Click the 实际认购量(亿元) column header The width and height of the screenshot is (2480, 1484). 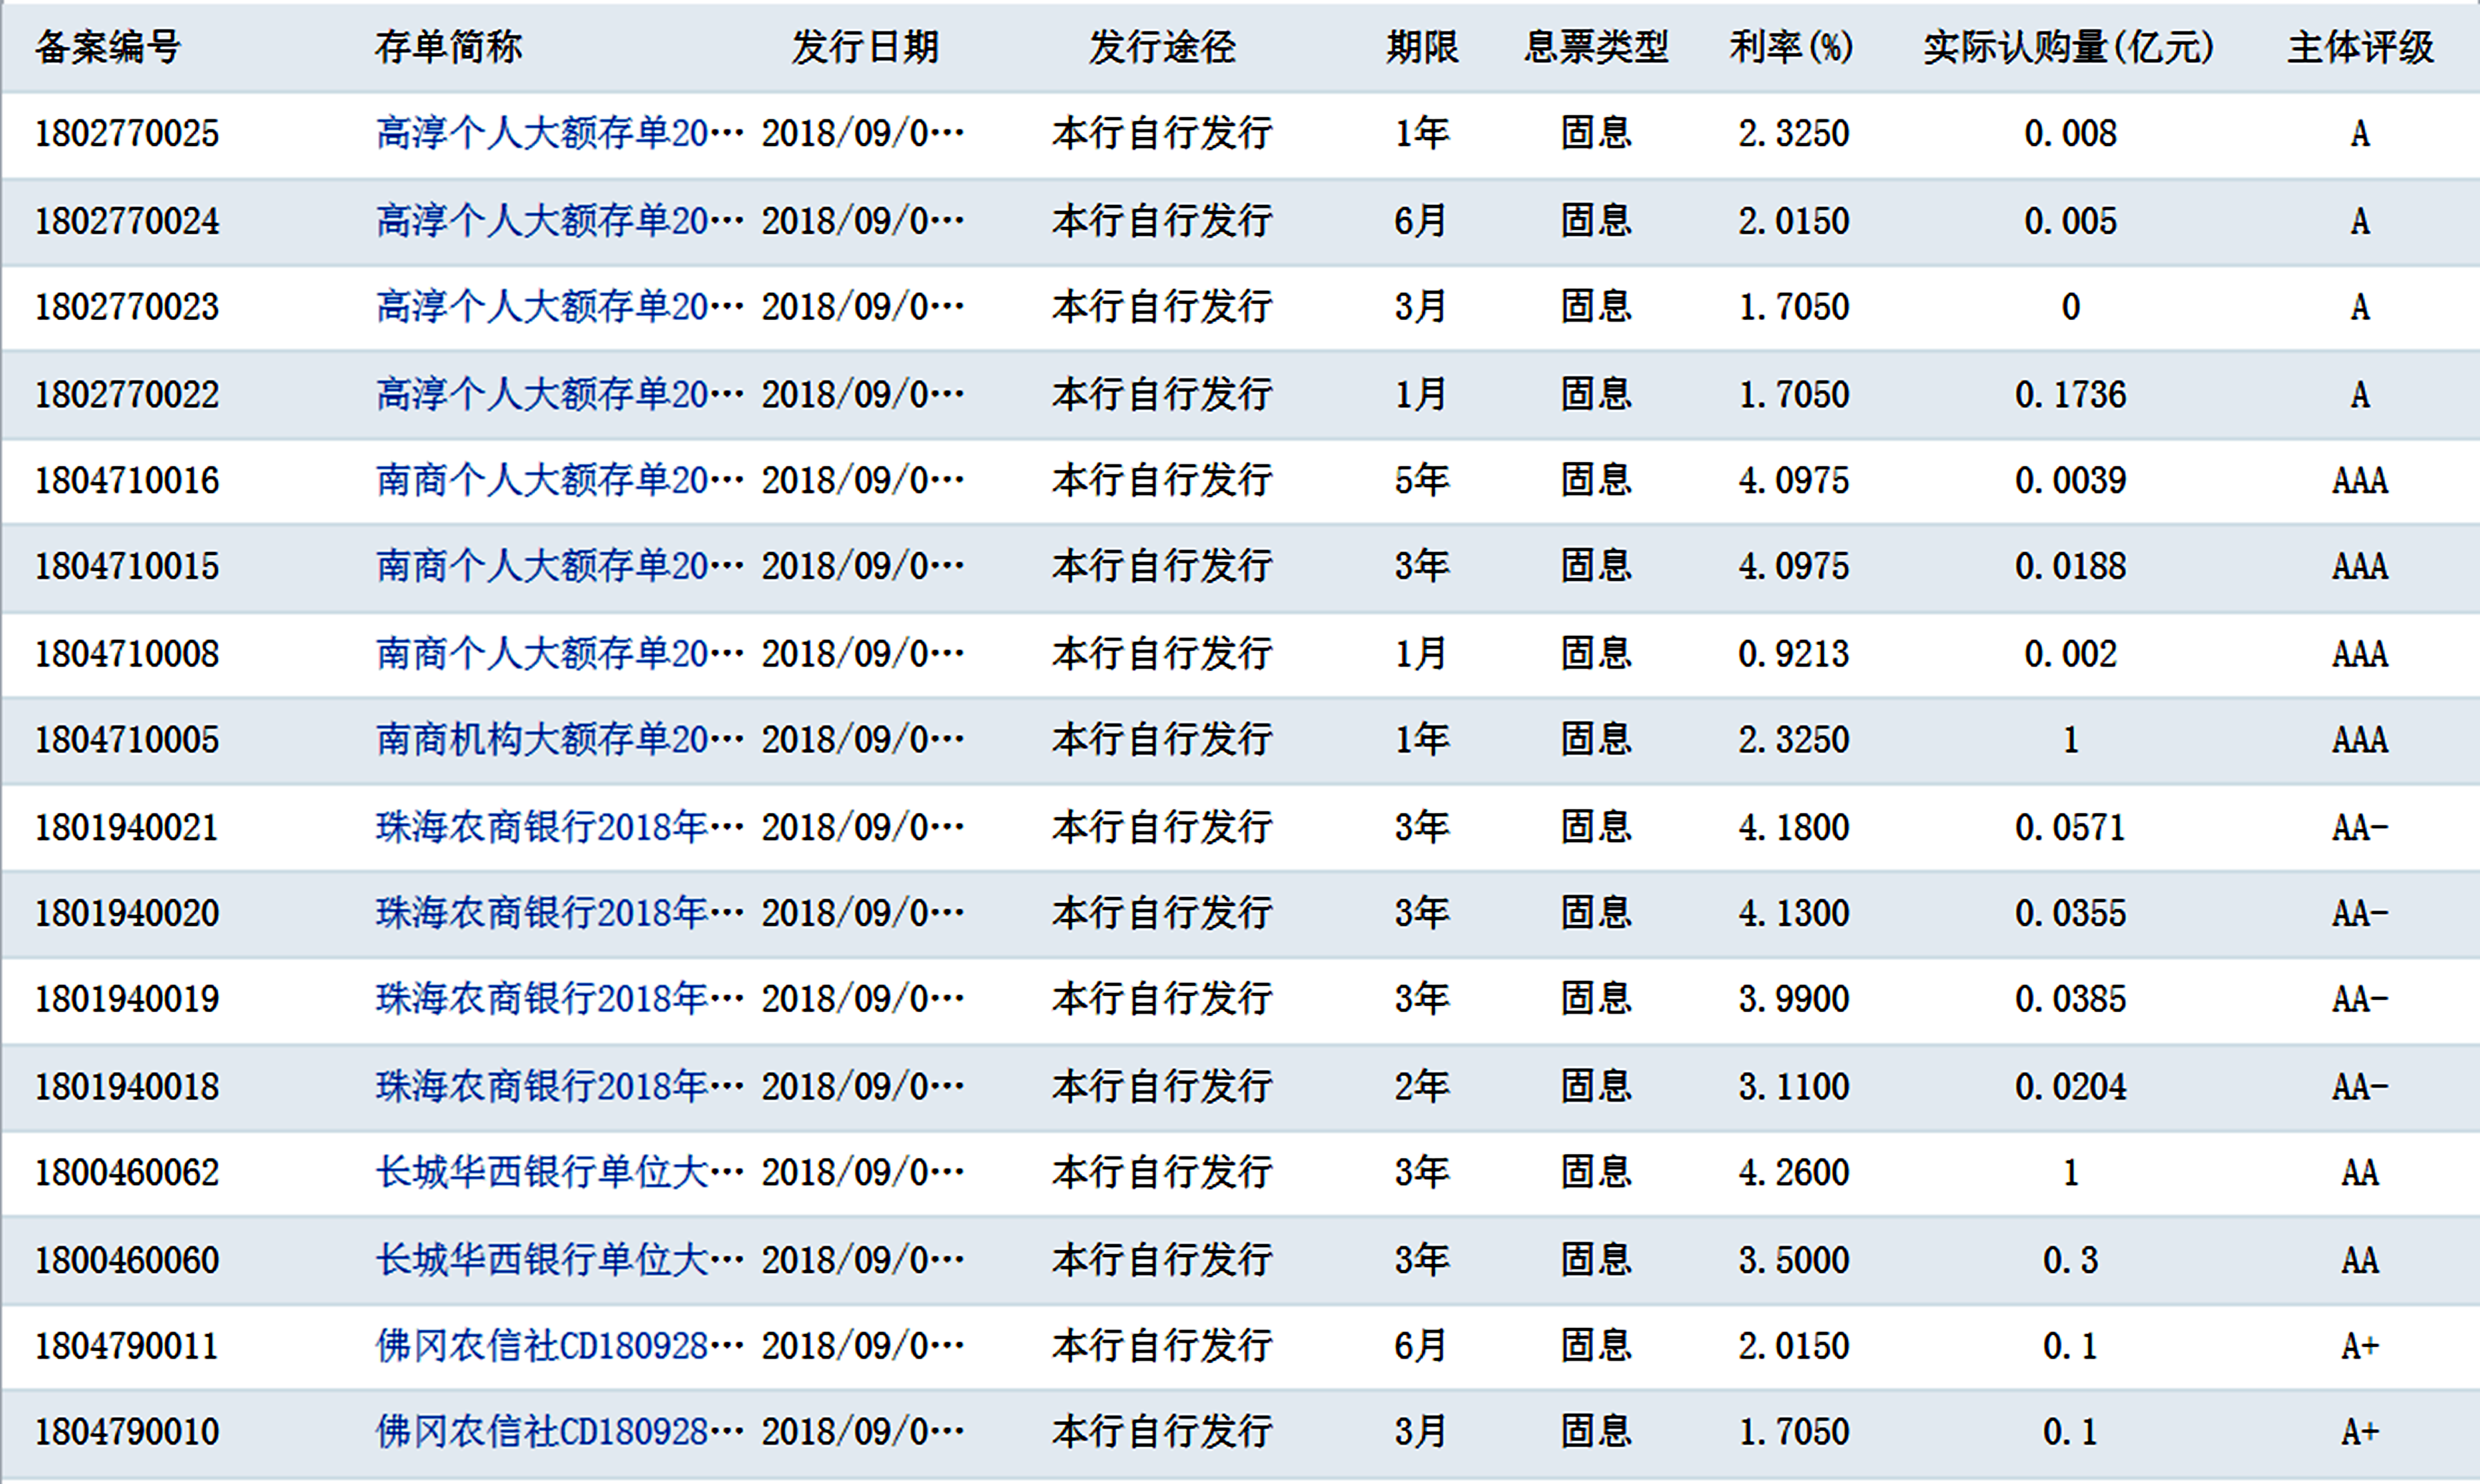2069,47
